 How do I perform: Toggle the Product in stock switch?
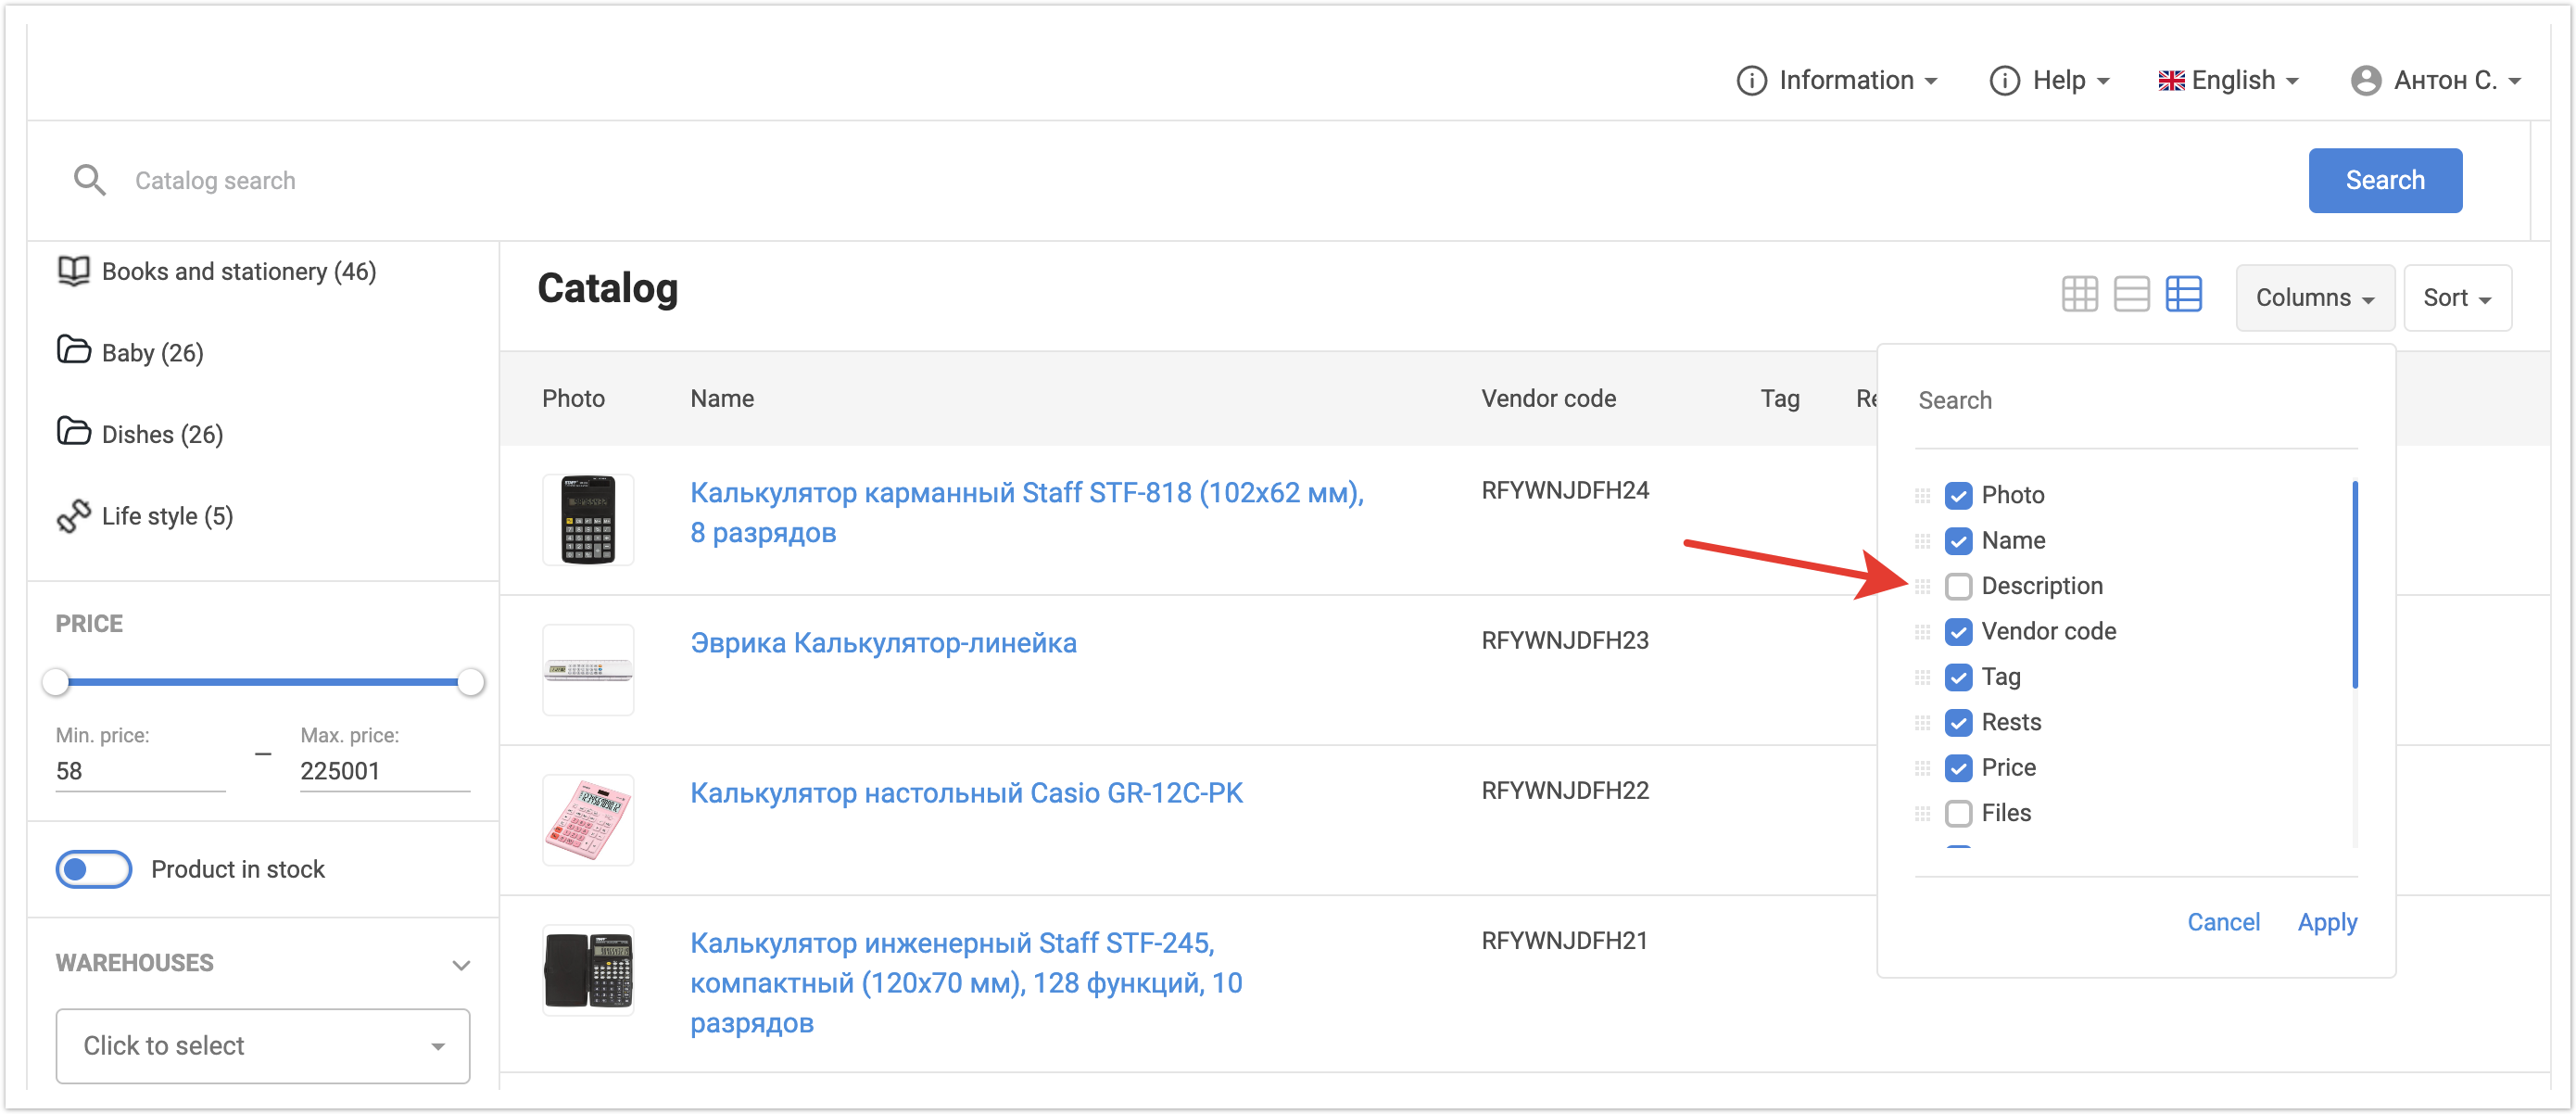pos(93,869)
